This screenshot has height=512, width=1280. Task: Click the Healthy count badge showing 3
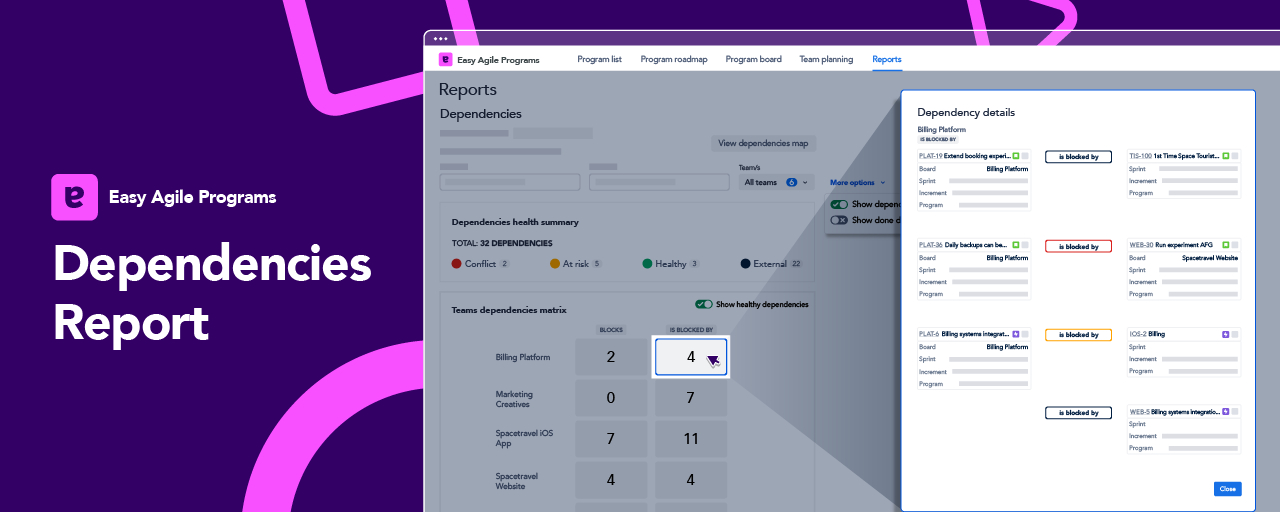[x=694, y=264]
